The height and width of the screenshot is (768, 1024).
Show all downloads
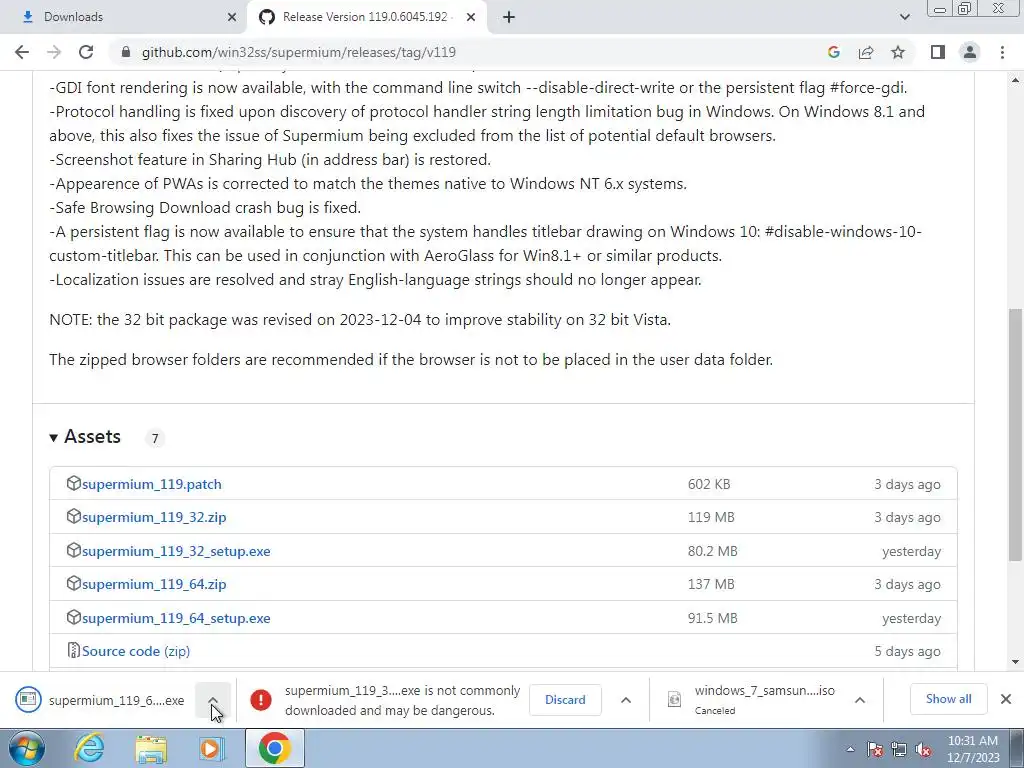948,699
